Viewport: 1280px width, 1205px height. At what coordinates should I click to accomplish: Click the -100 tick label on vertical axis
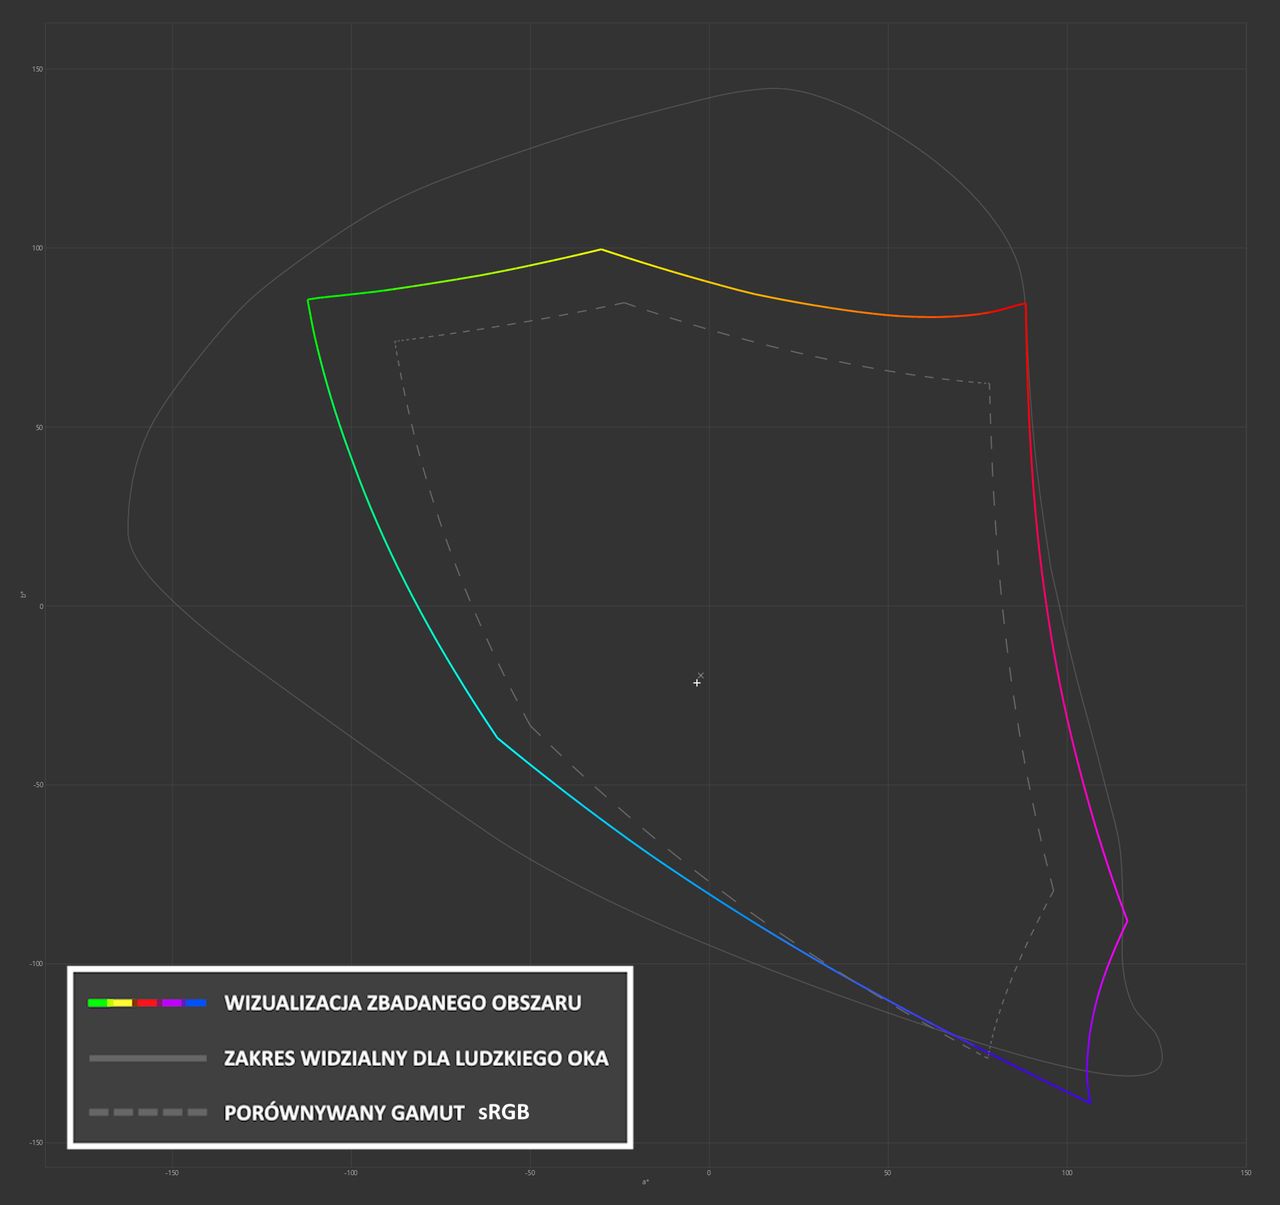(x=36, y=964)
